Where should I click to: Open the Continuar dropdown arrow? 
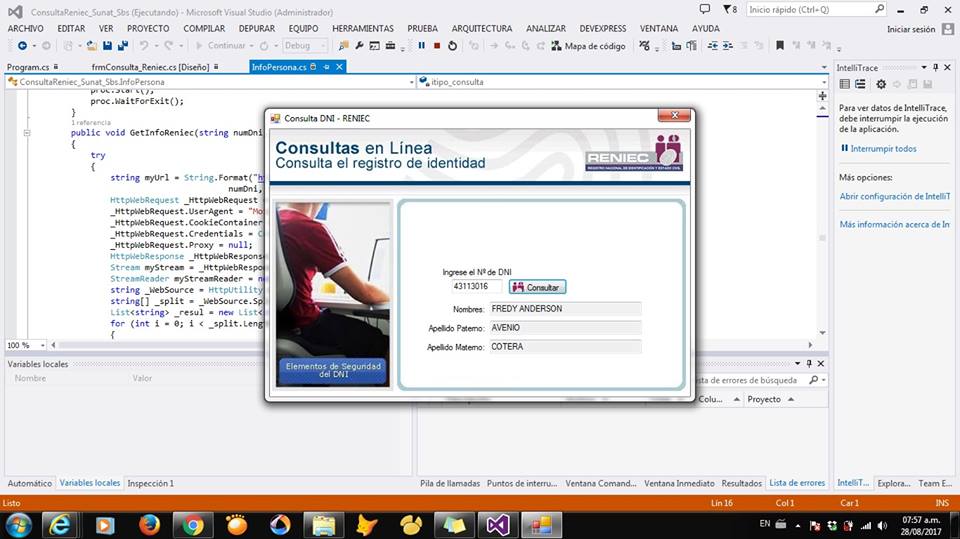point(250,46)
